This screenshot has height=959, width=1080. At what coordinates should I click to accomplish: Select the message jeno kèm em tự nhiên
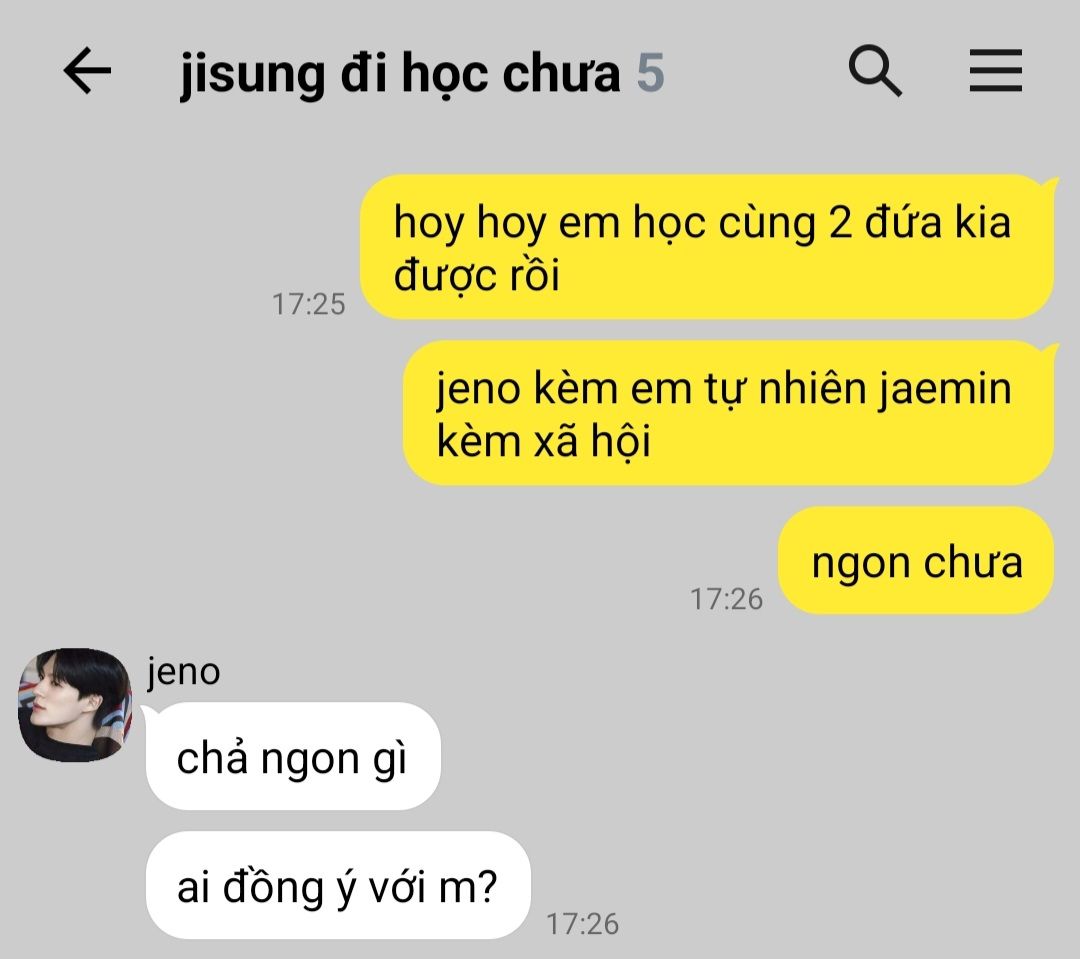click(x=728, y=413)
